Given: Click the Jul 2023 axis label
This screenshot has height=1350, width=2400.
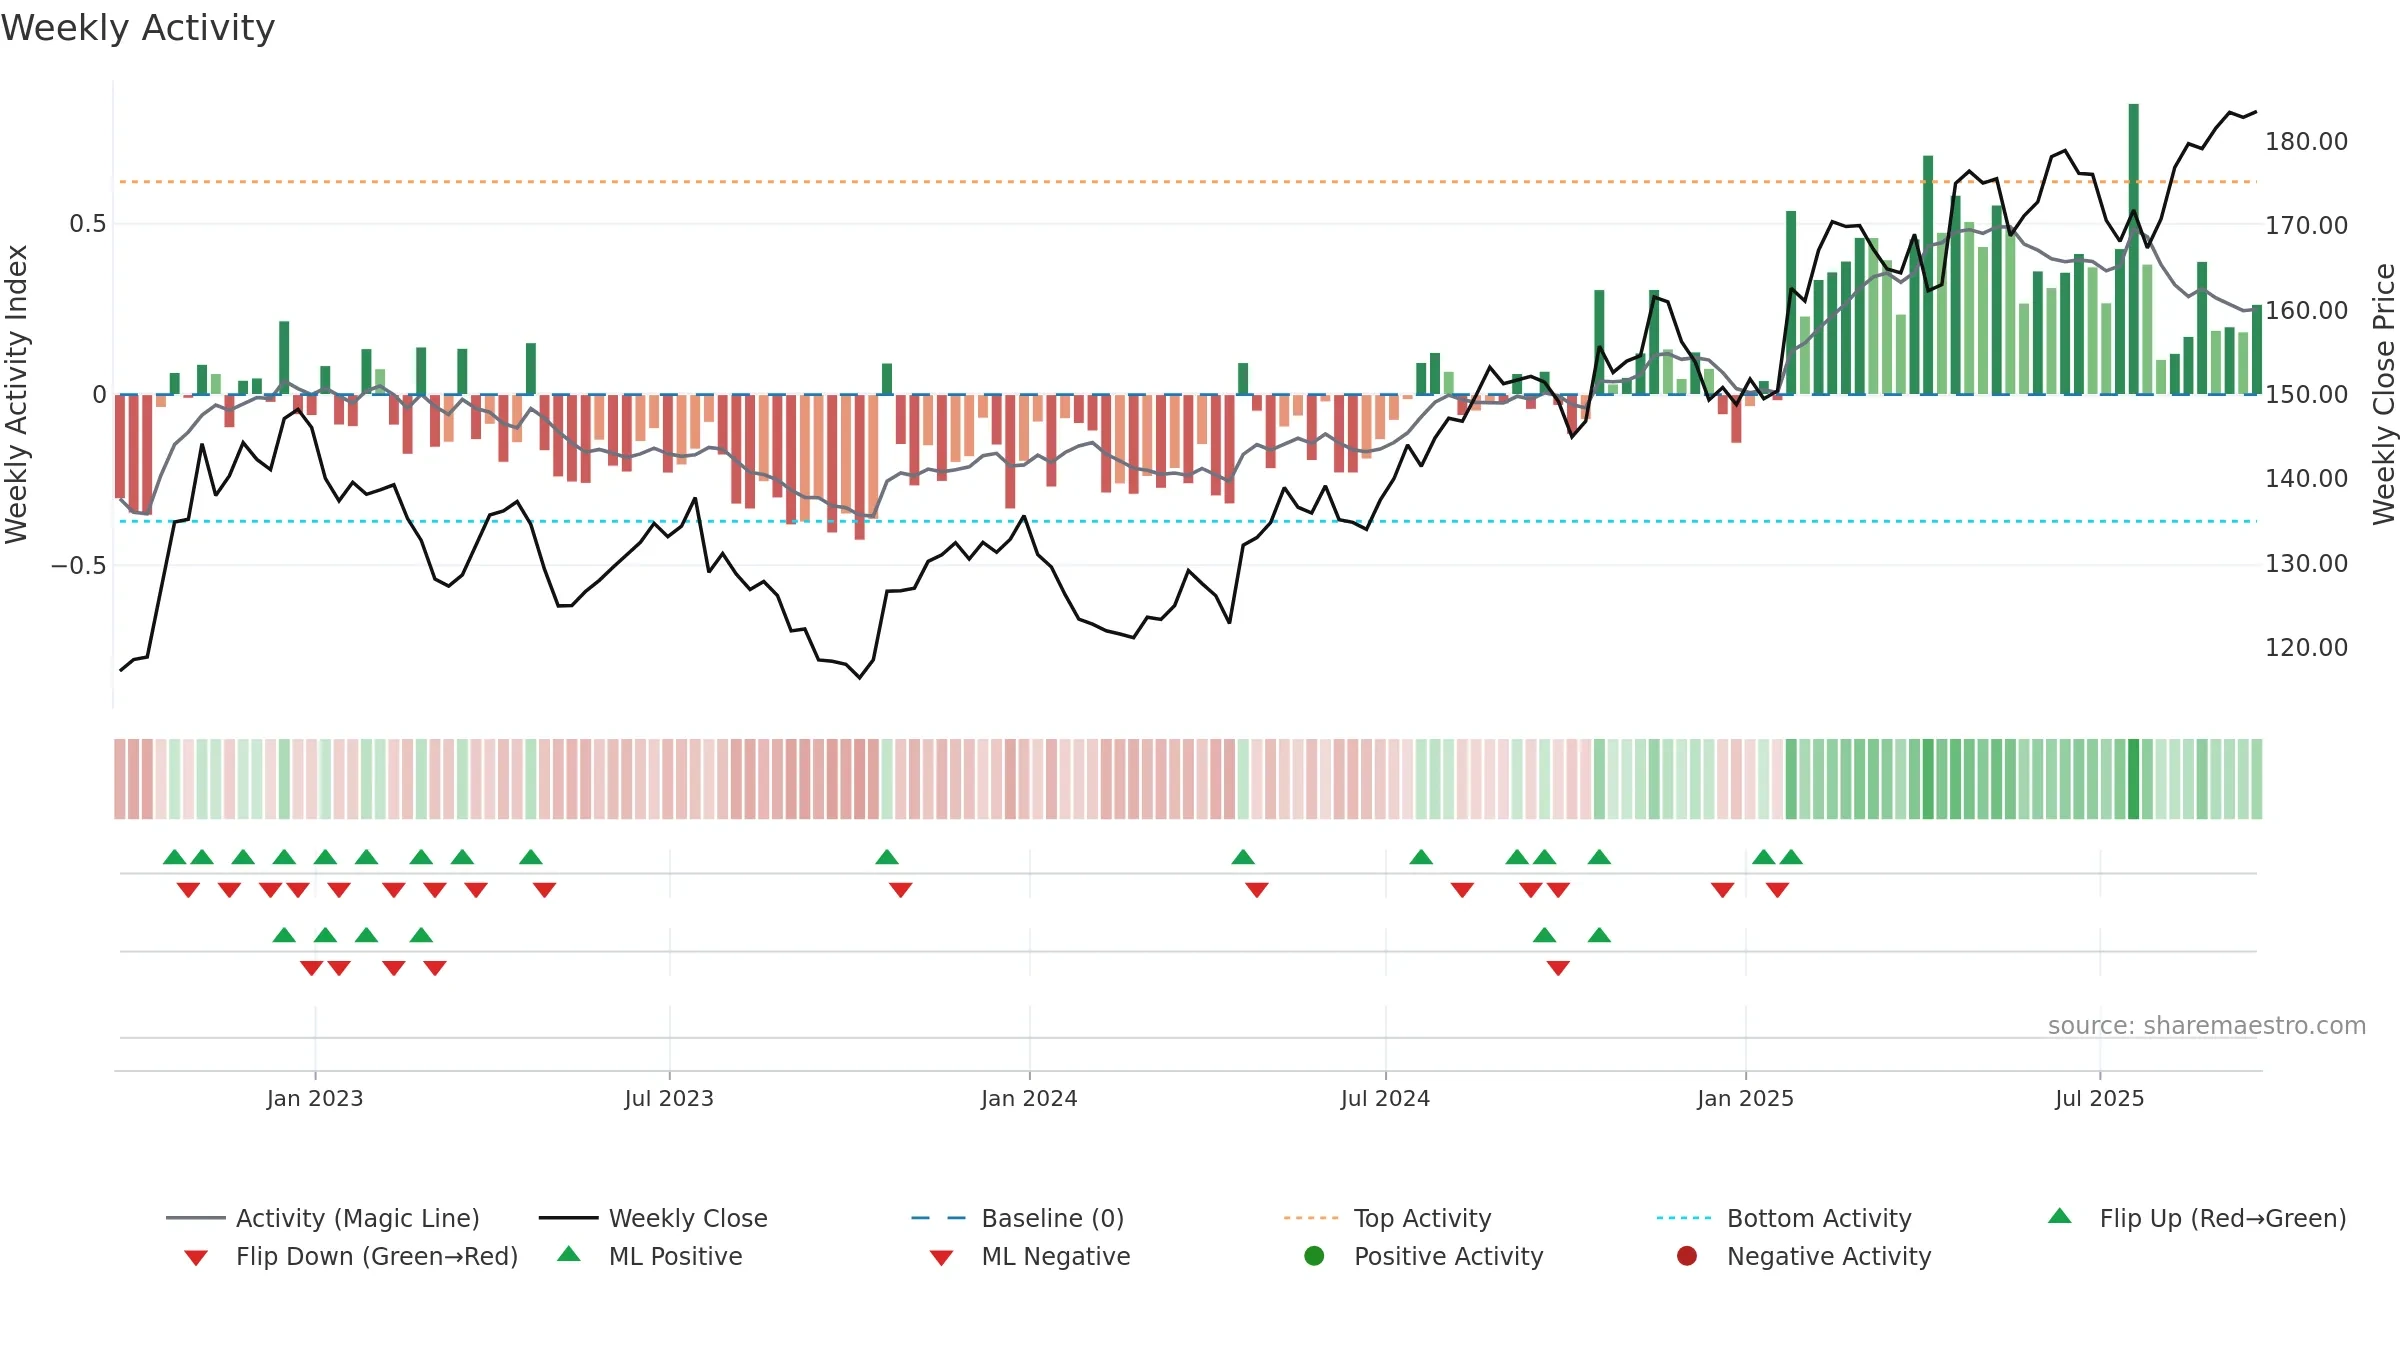Looking at the screenshot, I should coord(669,1098).
